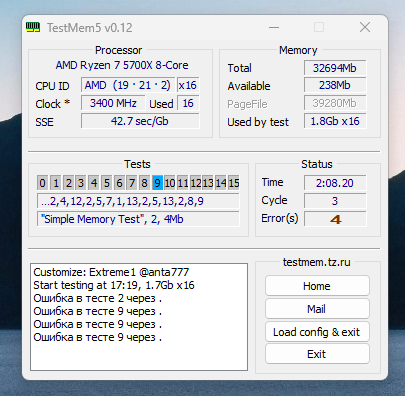Click log line Ошибка в тесте 2 через

97,298
